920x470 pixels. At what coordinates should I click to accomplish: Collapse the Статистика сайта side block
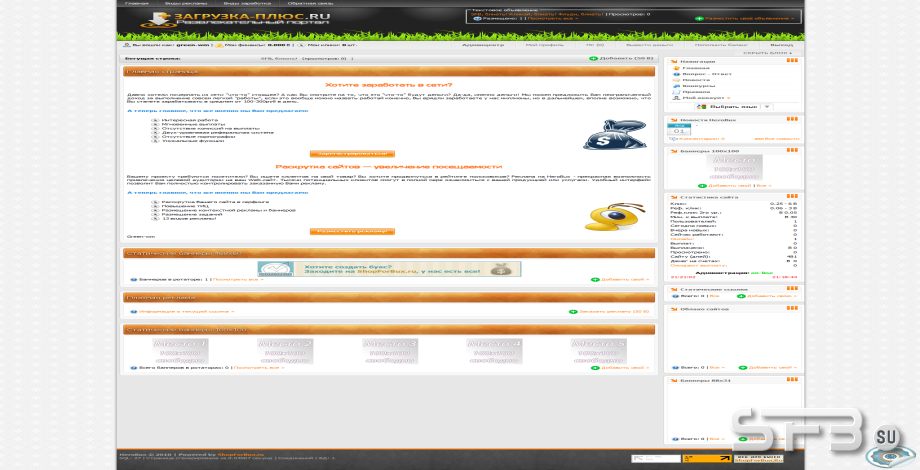pos(792,197)
